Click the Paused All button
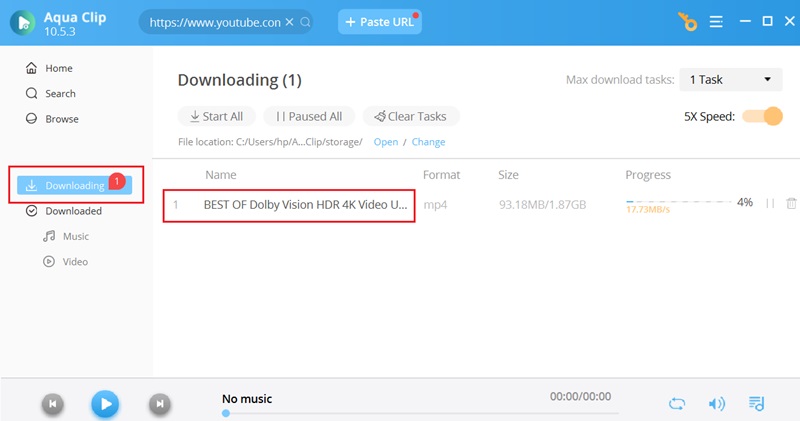The width and height of the screenshot is (800, 421). (309, 116)
